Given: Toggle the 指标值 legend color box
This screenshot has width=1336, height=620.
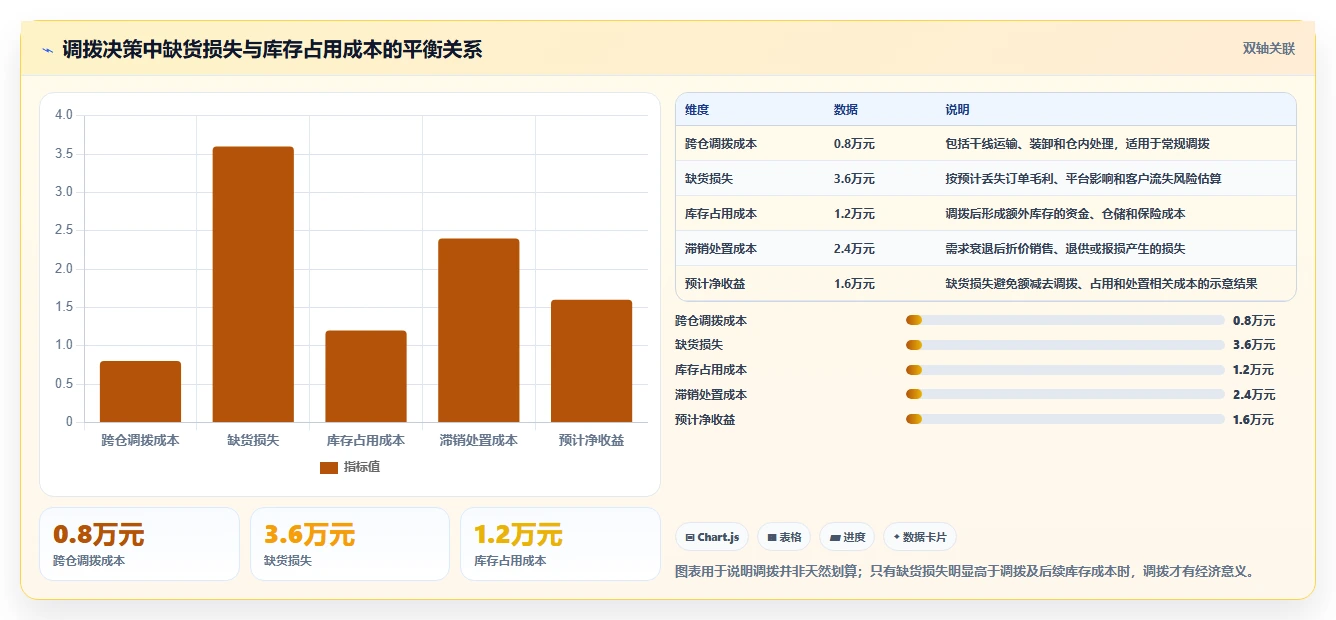Looking at the screenshot, I should pyautogui.click(x=329, y=467).
